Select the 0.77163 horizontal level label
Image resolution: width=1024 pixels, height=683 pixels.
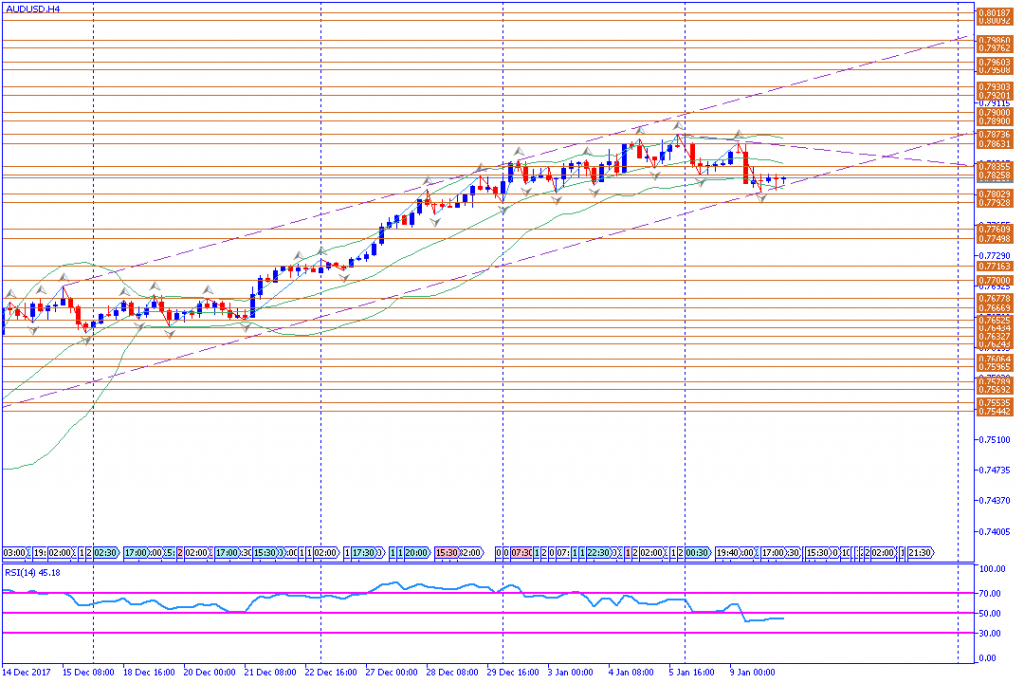[992, 267]
